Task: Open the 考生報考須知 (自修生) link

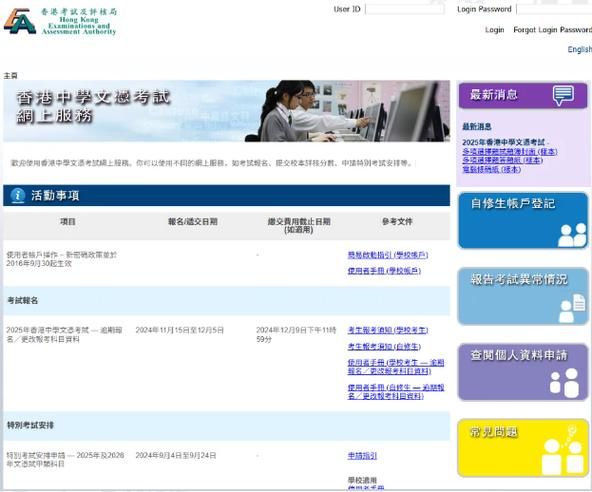Action: pyautogui.click(x=384, y=347)
